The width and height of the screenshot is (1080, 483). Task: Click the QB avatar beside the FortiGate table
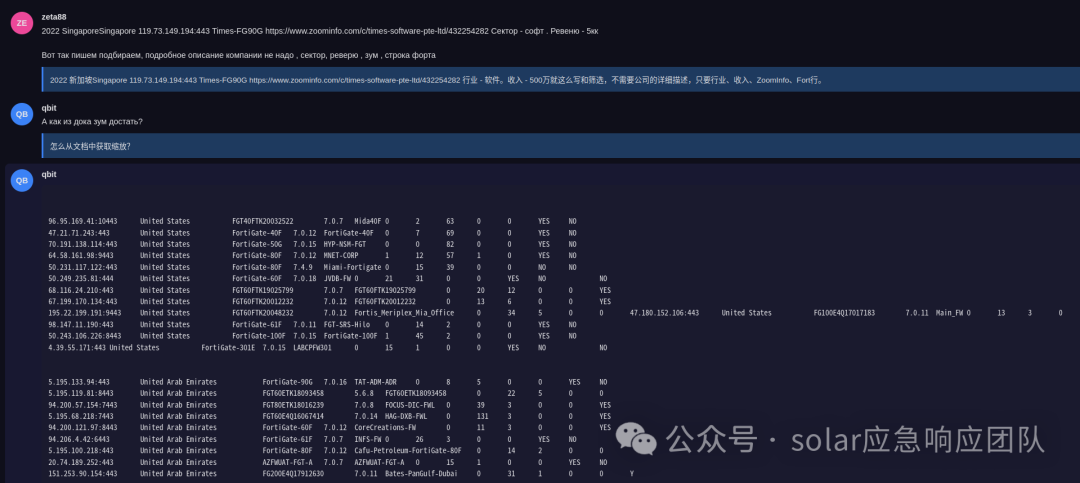(x=22, y=181)
